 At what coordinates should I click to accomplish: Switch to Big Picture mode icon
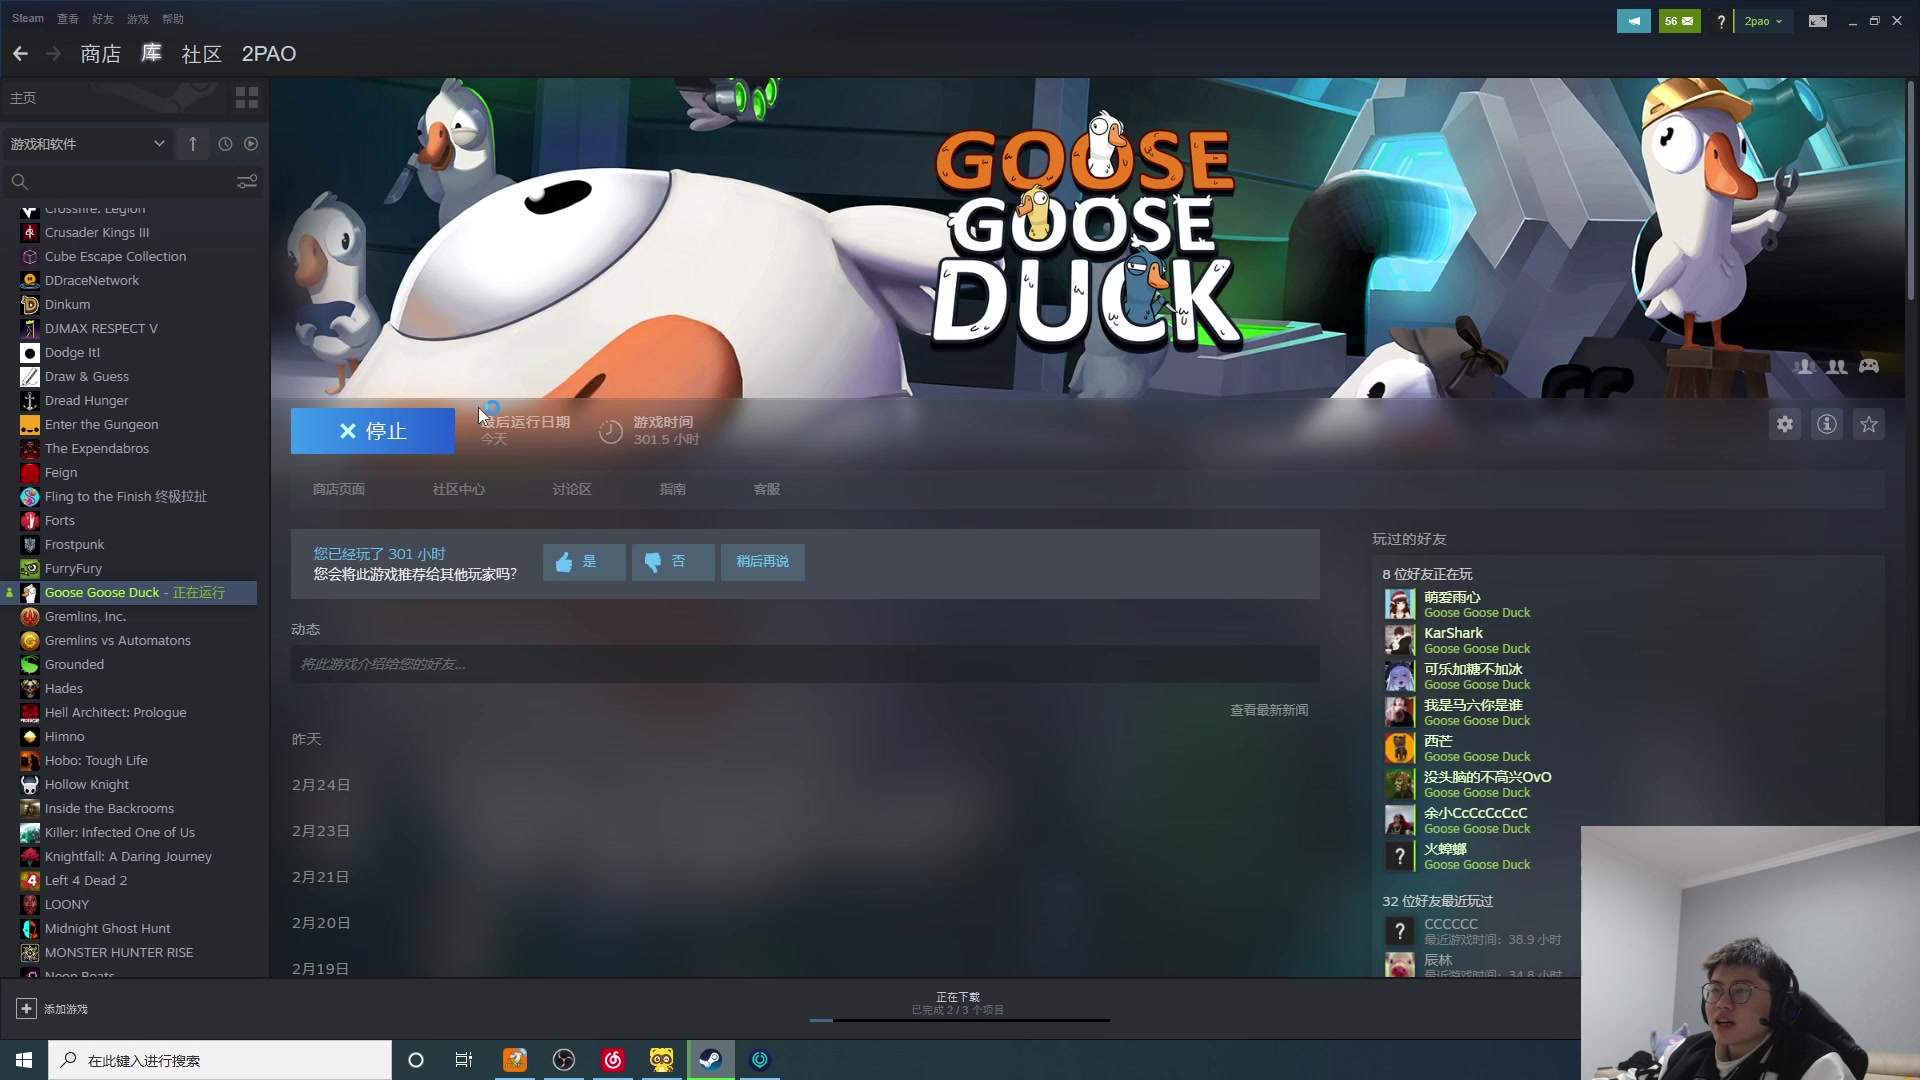pyautogui.click(x=1818, y=21)
